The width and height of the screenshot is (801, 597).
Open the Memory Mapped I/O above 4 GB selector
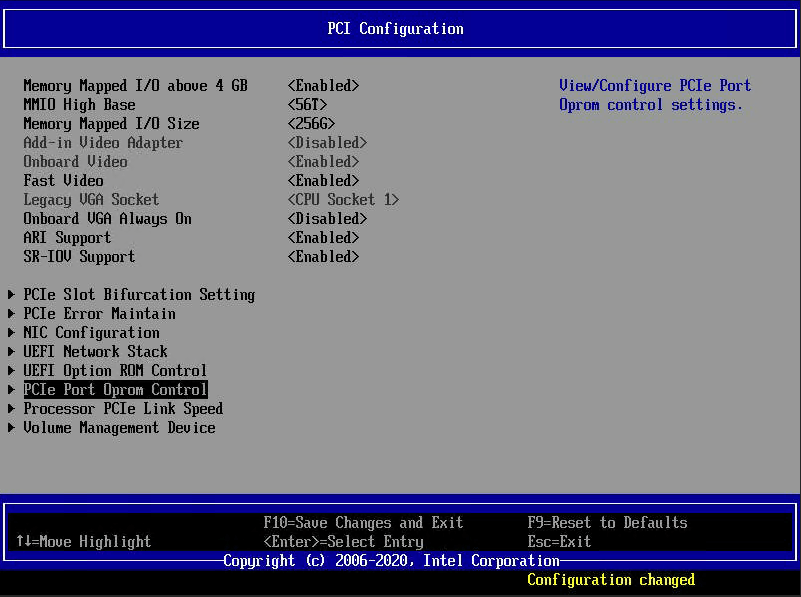pyautogui.click(x=322, y=85)
